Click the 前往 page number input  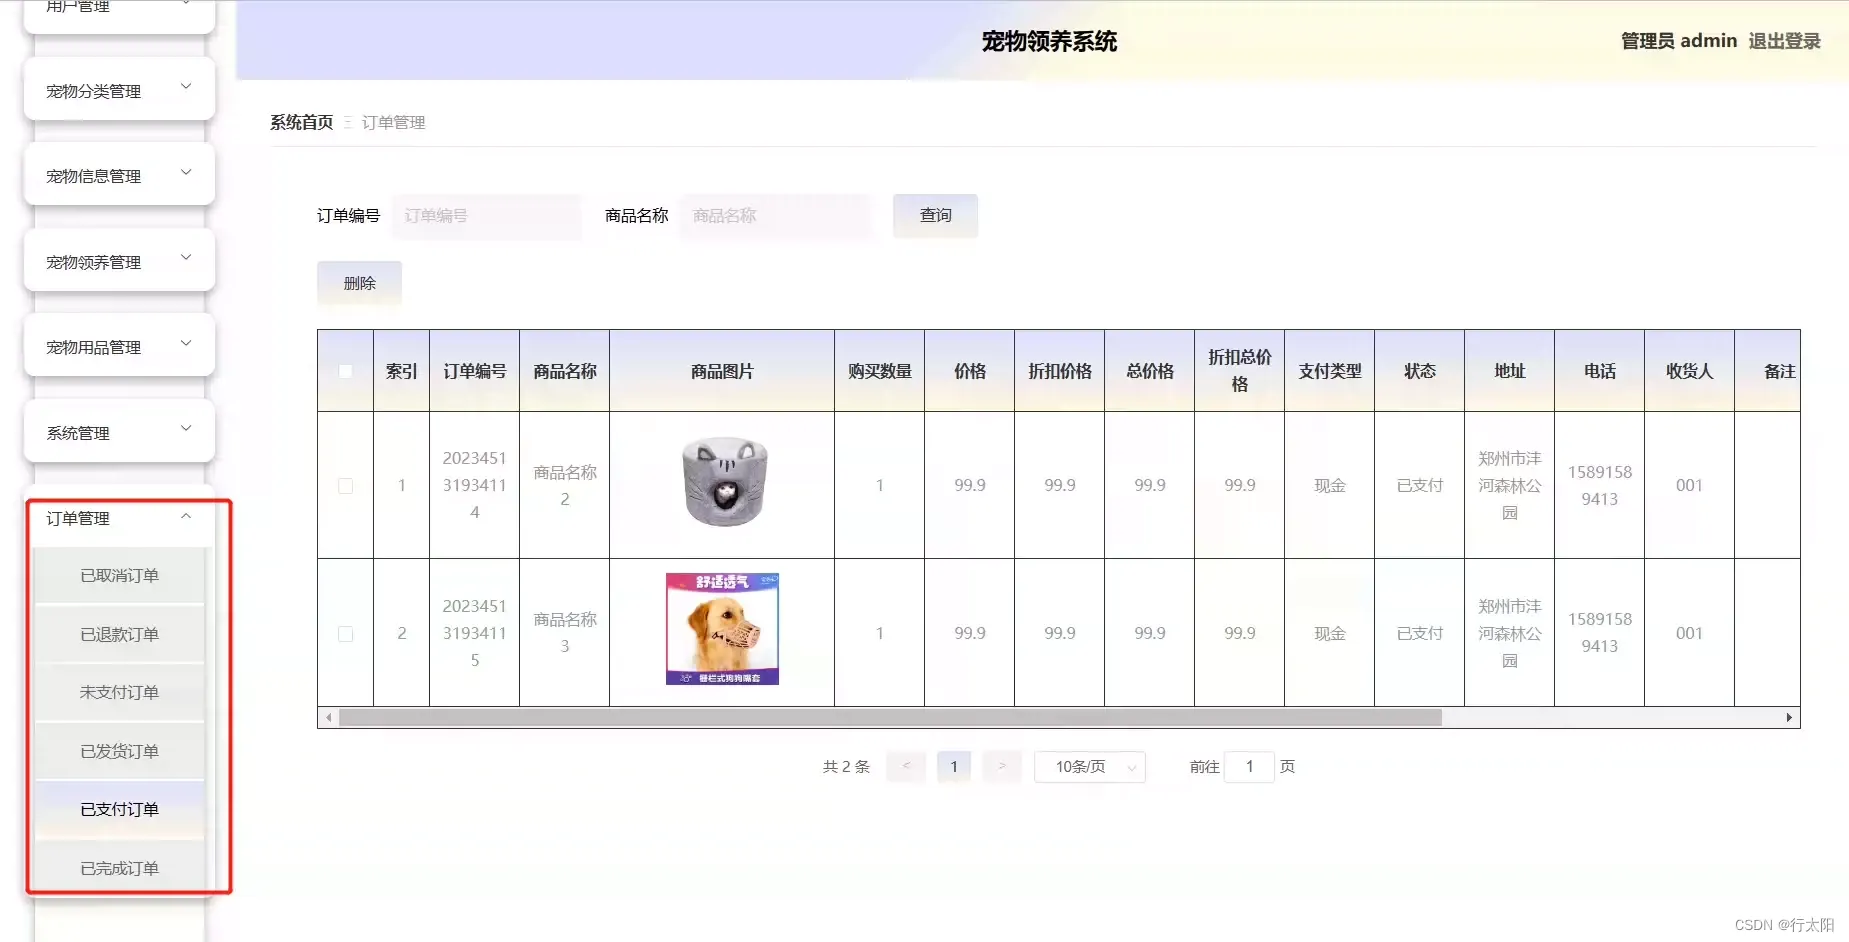tap(1249, 767)
